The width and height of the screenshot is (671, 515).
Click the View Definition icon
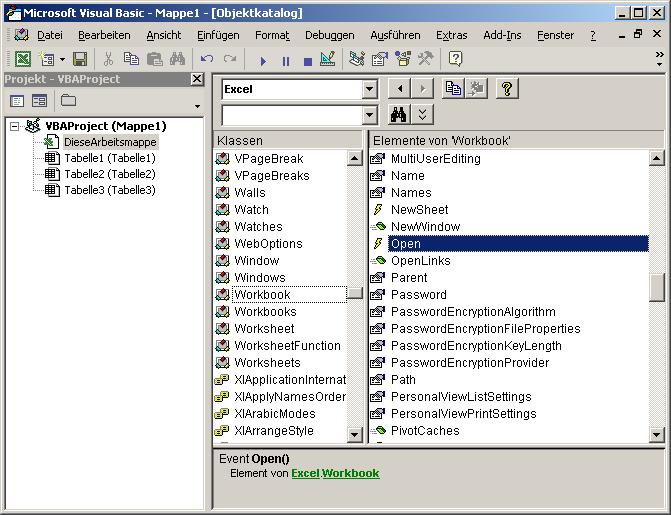coord(476,89)
